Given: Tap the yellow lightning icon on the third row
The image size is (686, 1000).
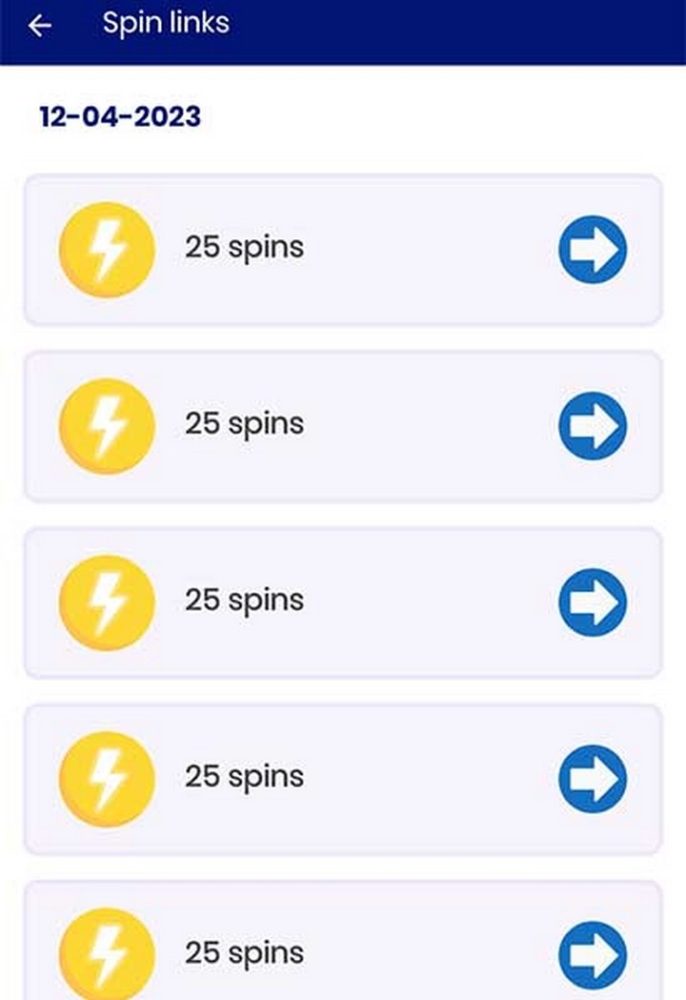Looking at the screenshot, I should [106, 600].
